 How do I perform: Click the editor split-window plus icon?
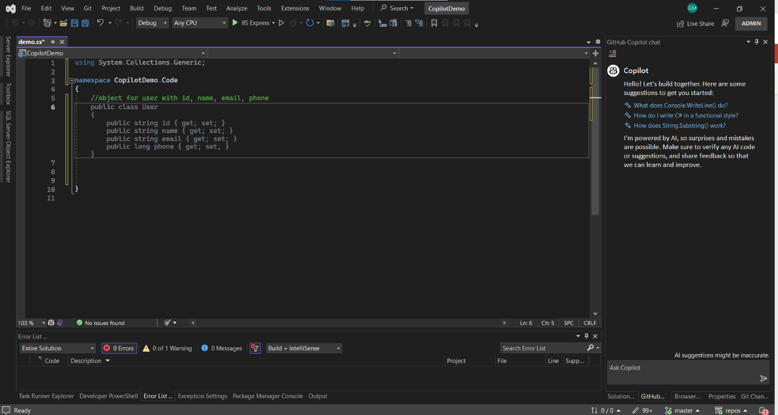point(595,53)
